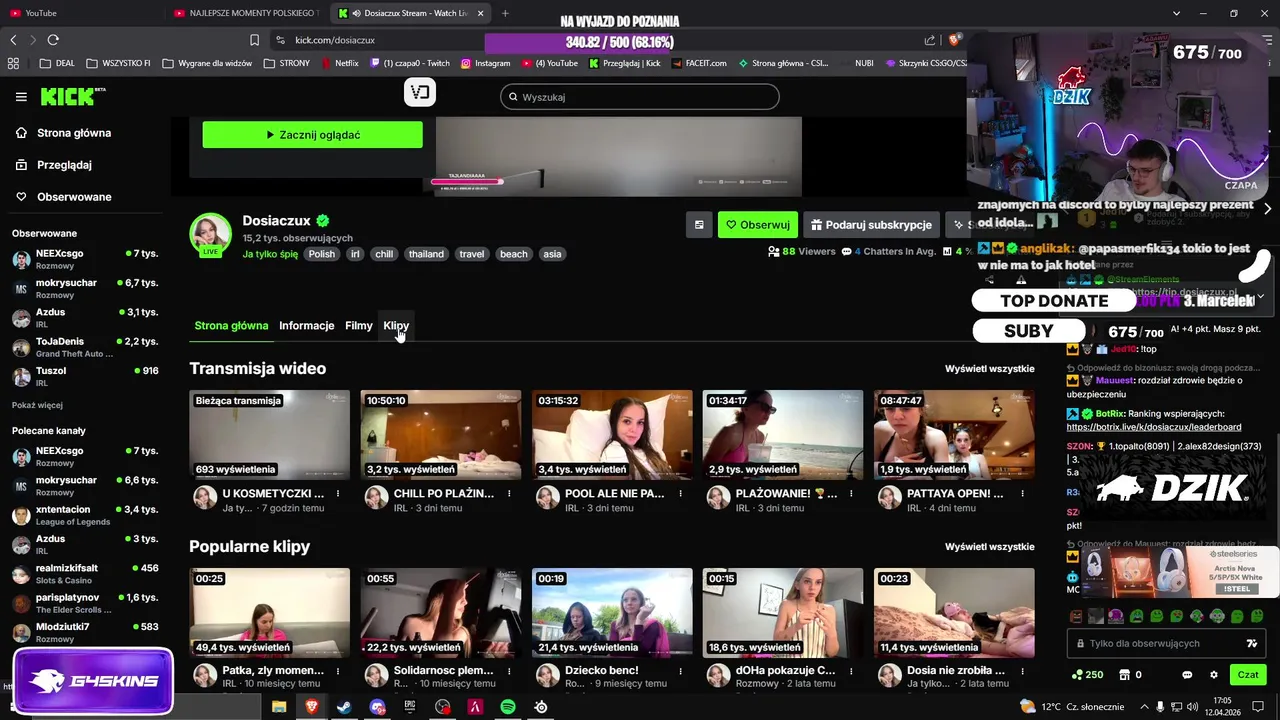
Task: Click the green Czat send button
Action: (x=1247, y=675)
